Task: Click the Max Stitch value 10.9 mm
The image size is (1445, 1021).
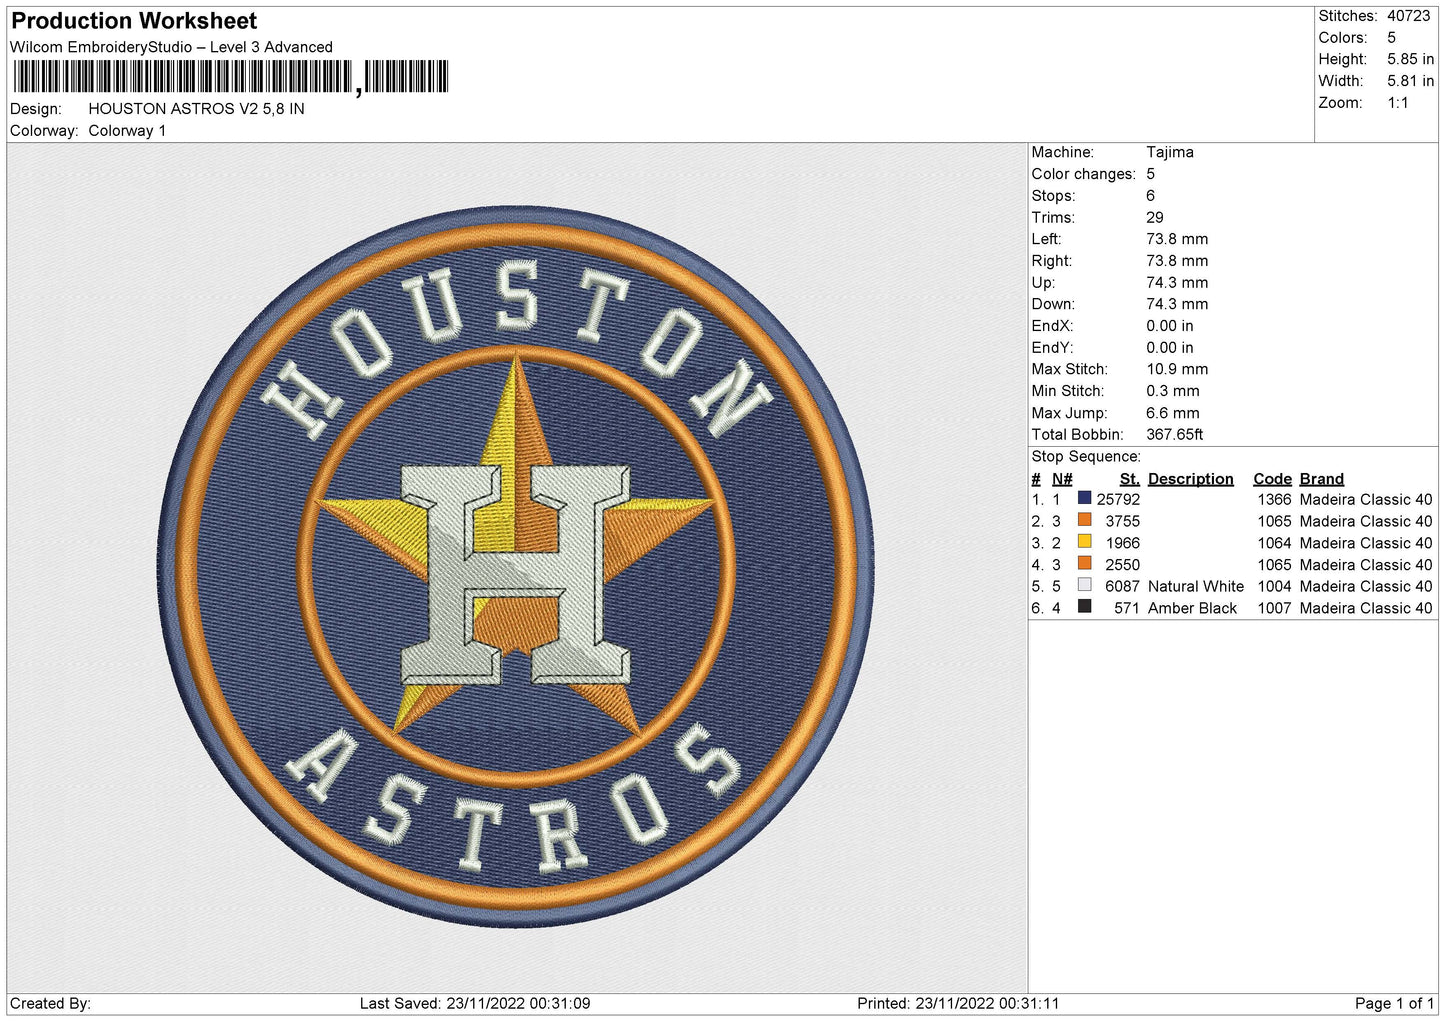Action: click(1176, 369)
